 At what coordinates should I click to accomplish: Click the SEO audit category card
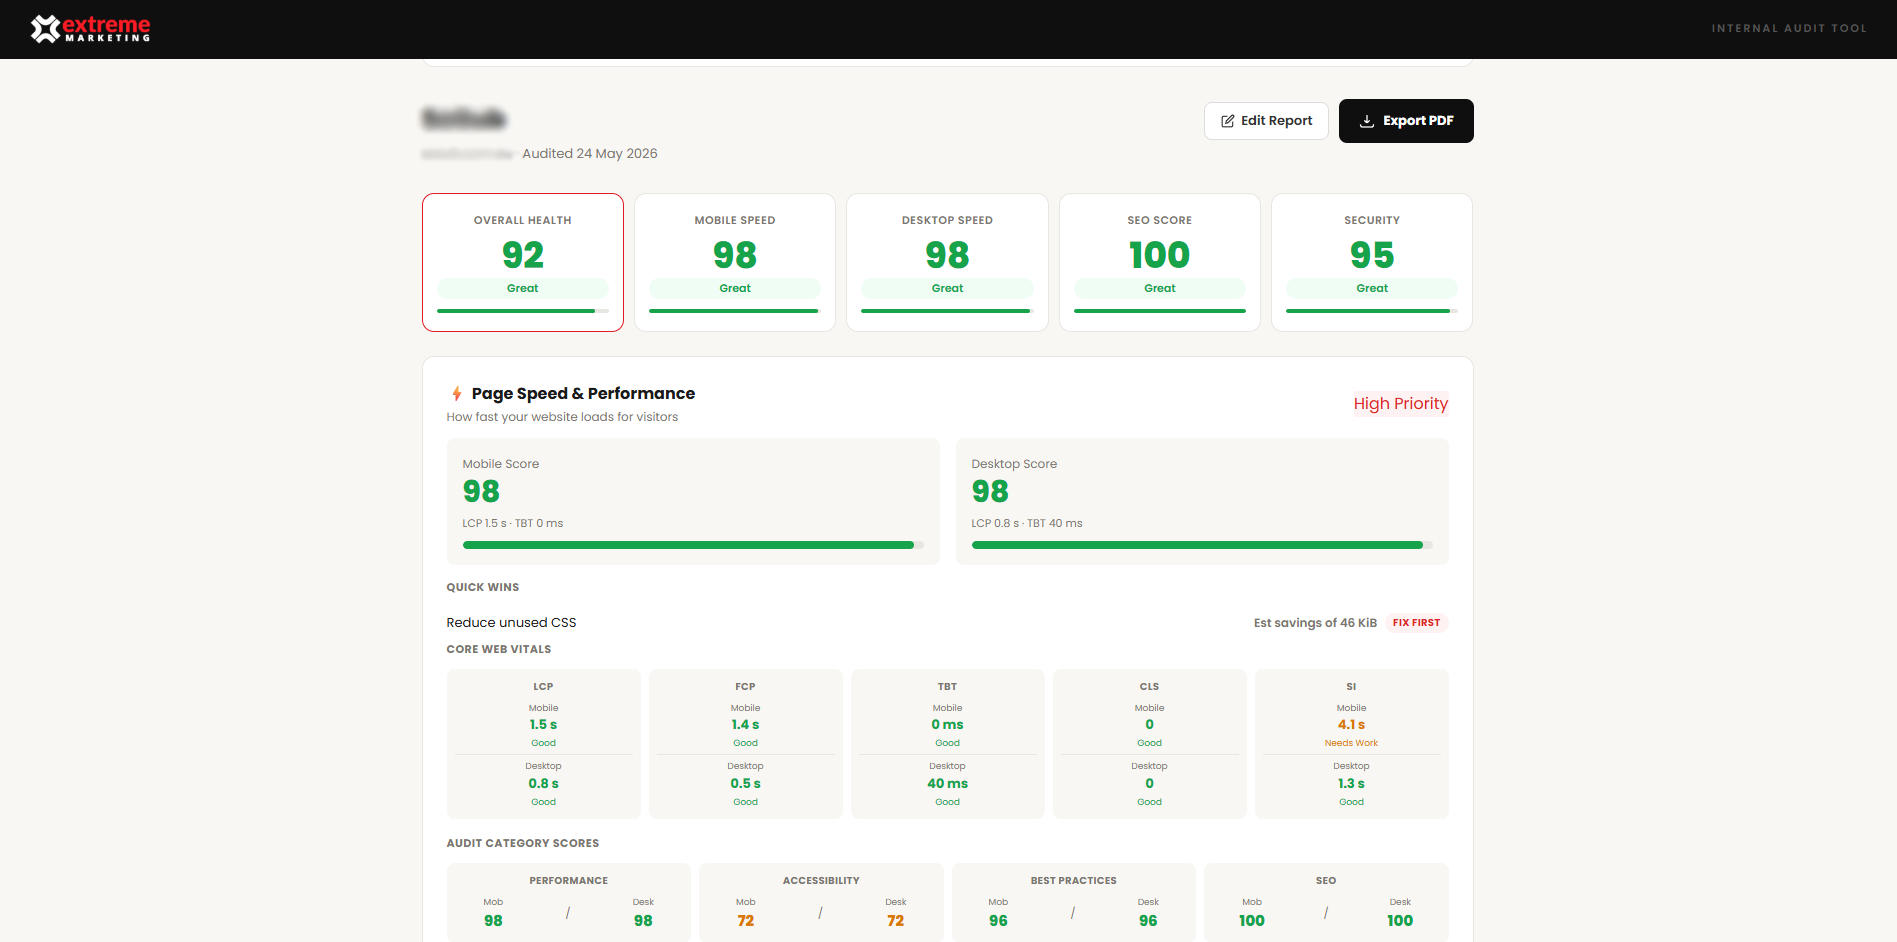pyautogui.click(x=1326, y=902)
